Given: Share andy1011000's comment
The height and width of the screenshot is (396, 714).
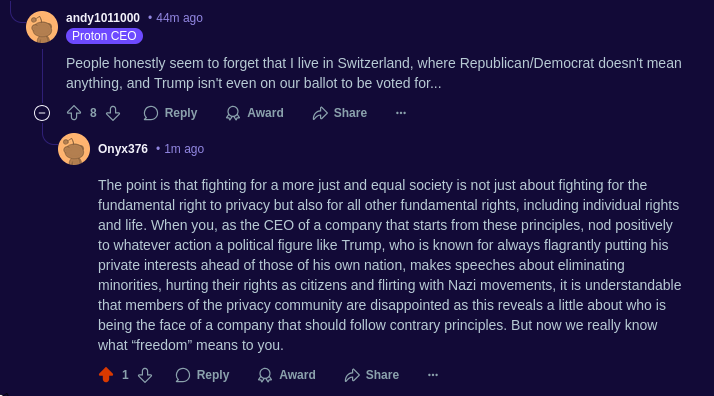Looking at the screenshot, I should [340, 113].
